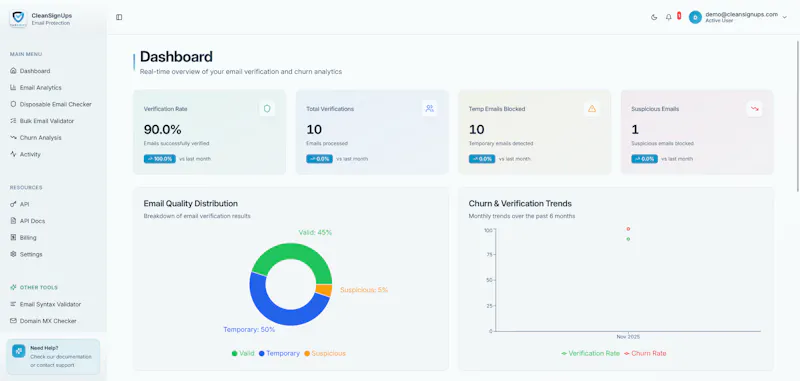This screenshot has width=800, height=381.
Task: Click the green verification rate data point
Action: coord(628,239)
